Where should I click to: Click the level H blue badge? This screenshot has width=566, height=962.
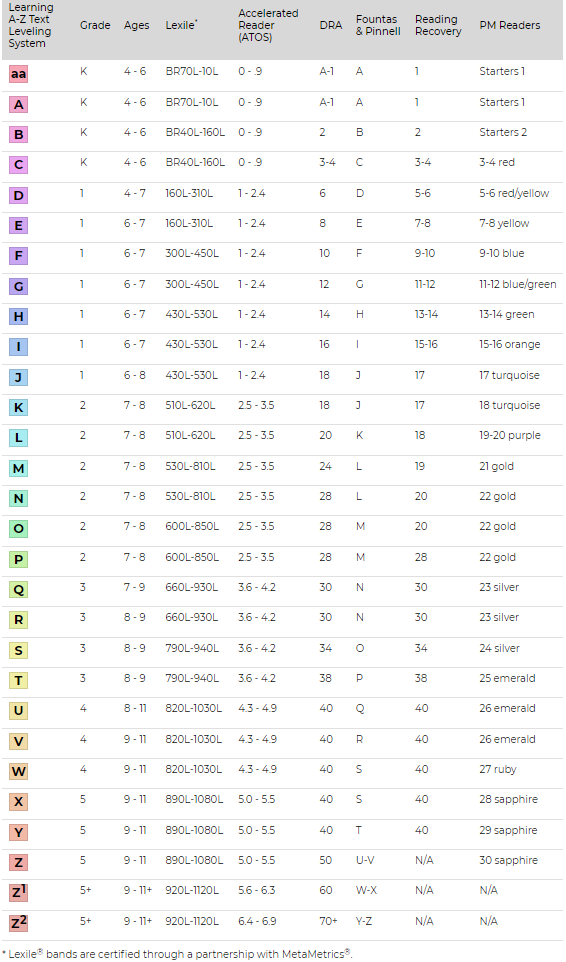[x=18, y=317]
